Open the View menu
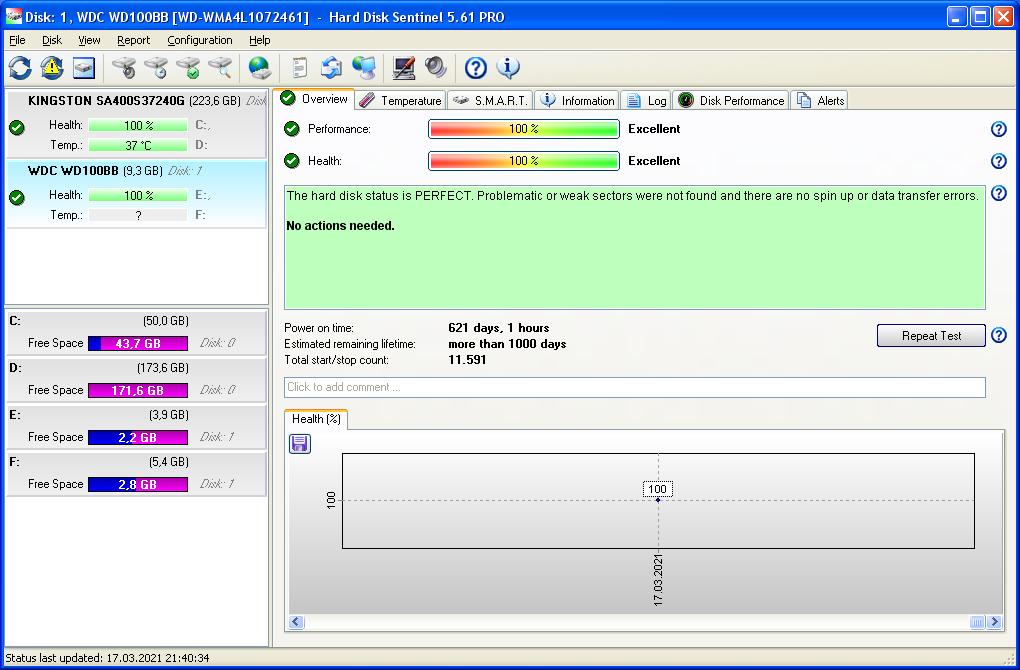1020x670 pixels. tap(89, 40)
